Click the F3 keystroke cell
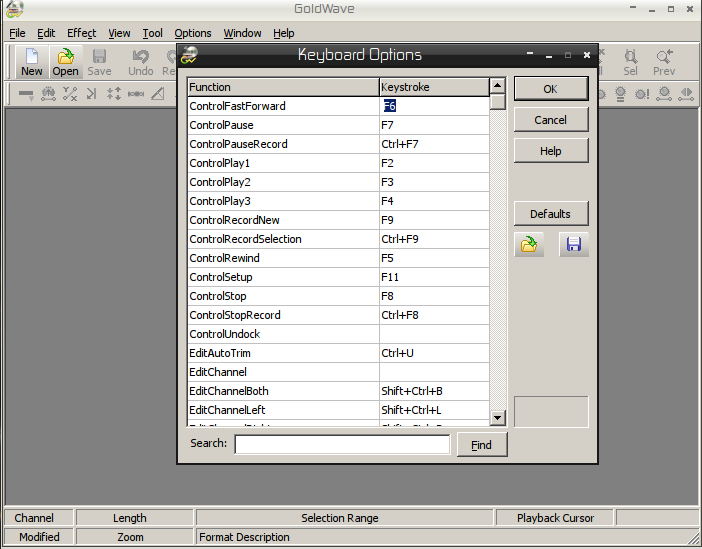Image resolution: width=702 pixels, height=549 pixels. pos(434,182)
